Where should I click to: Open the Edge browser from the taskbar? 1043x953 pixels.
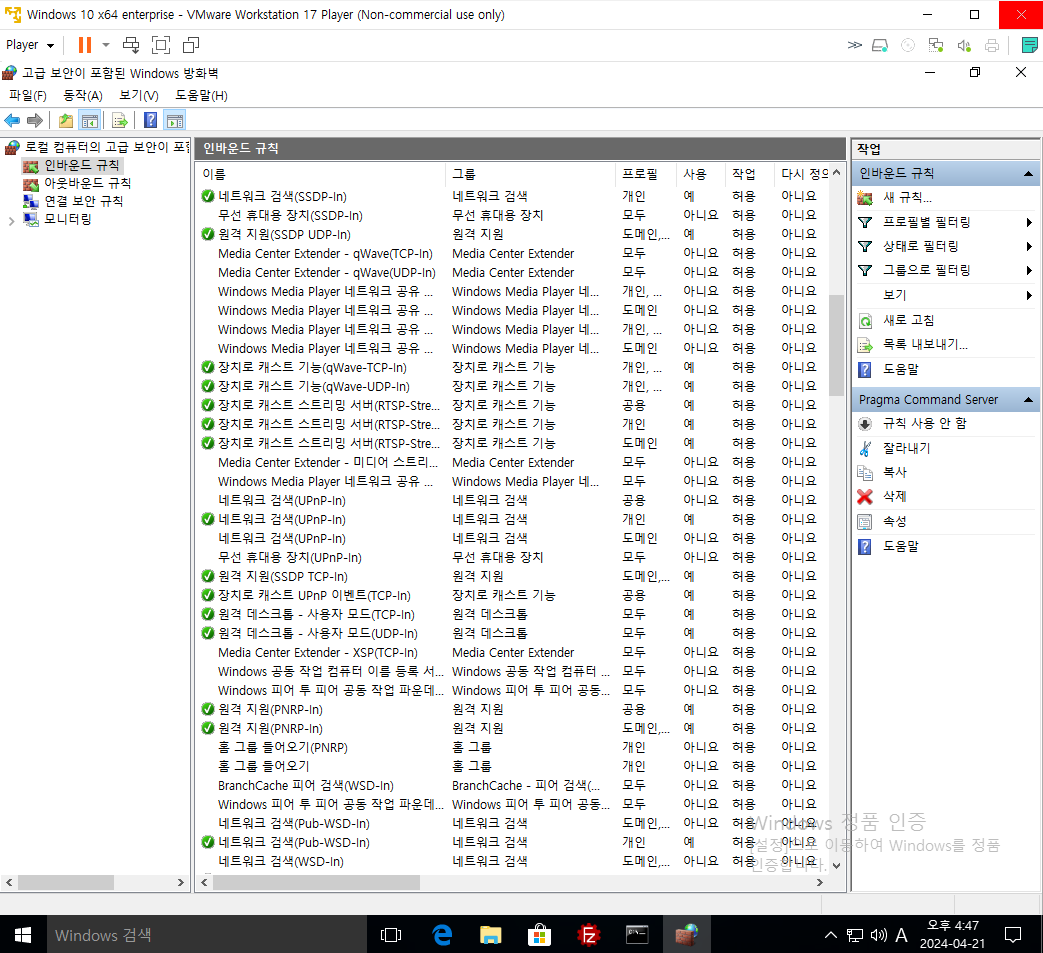coord(442,935)
